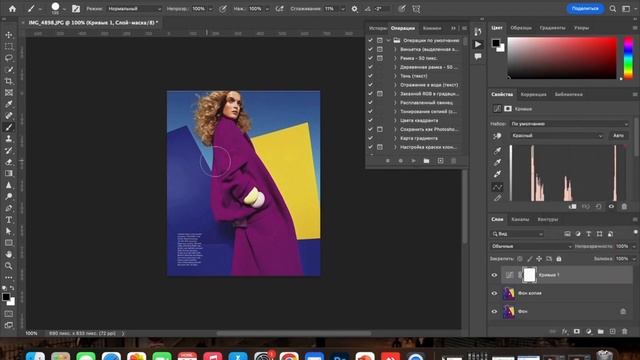Add a layer style fx
Screen dimensions: 640x360
pyautogui.click(x=564, y=331)
